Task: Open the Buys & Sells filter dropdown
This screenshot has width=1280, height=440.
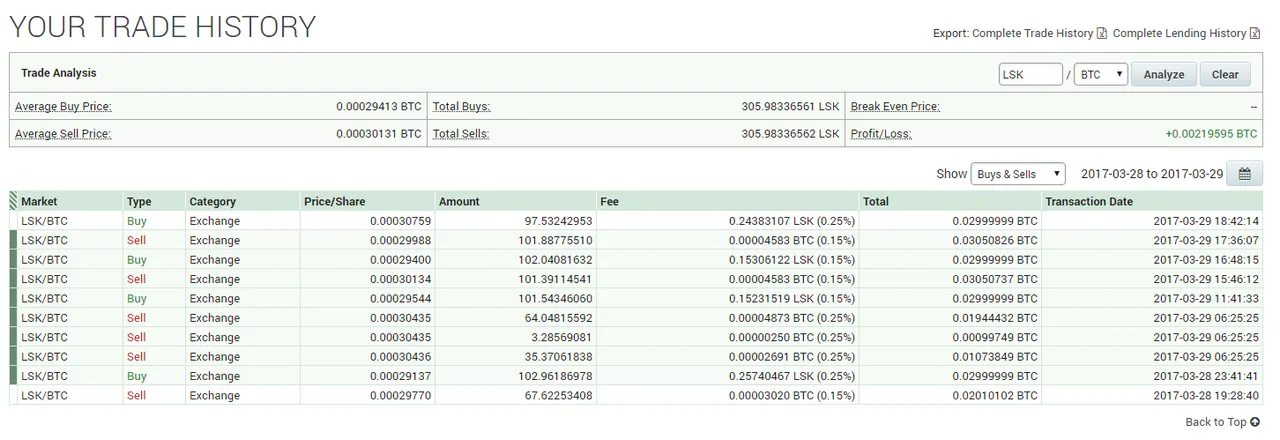Action: coord(1018,174)
